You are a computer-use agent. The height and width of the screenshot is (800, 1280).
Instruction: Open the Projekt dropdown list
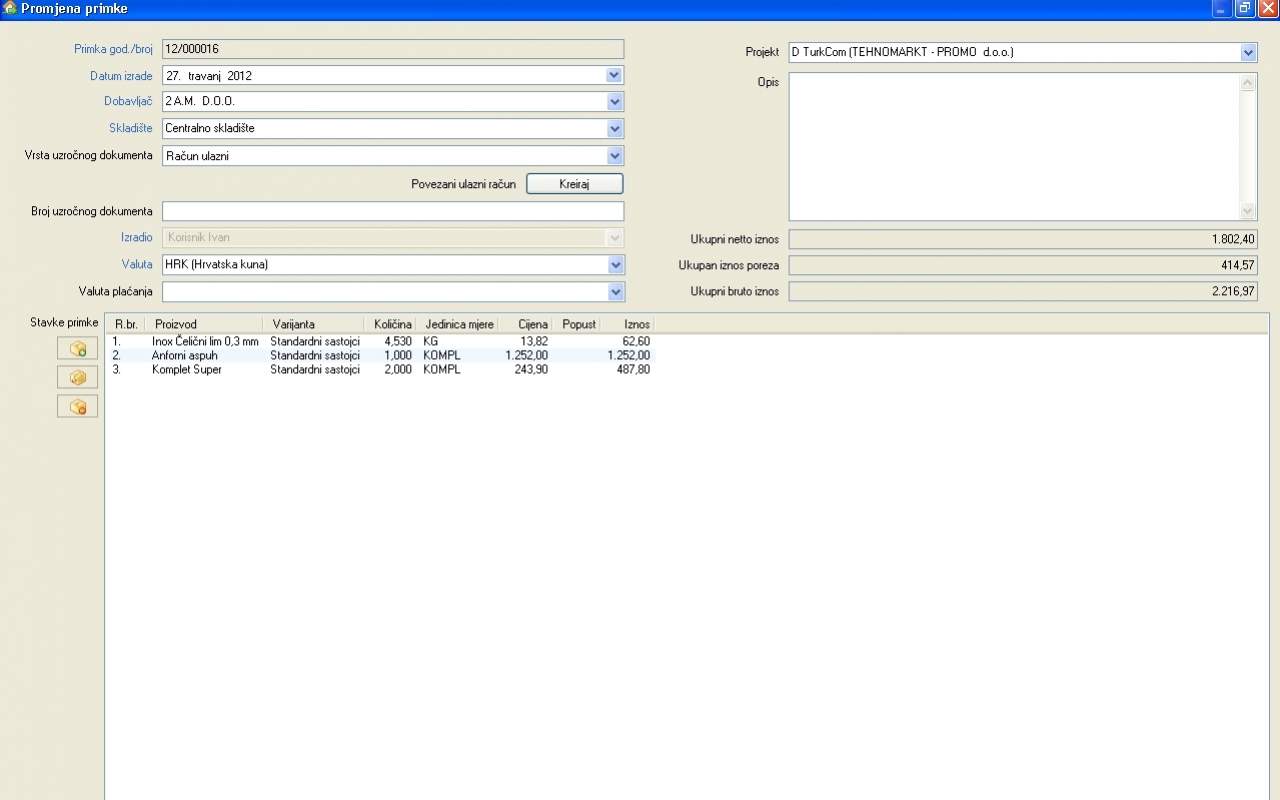click(x=1248, y=52)
